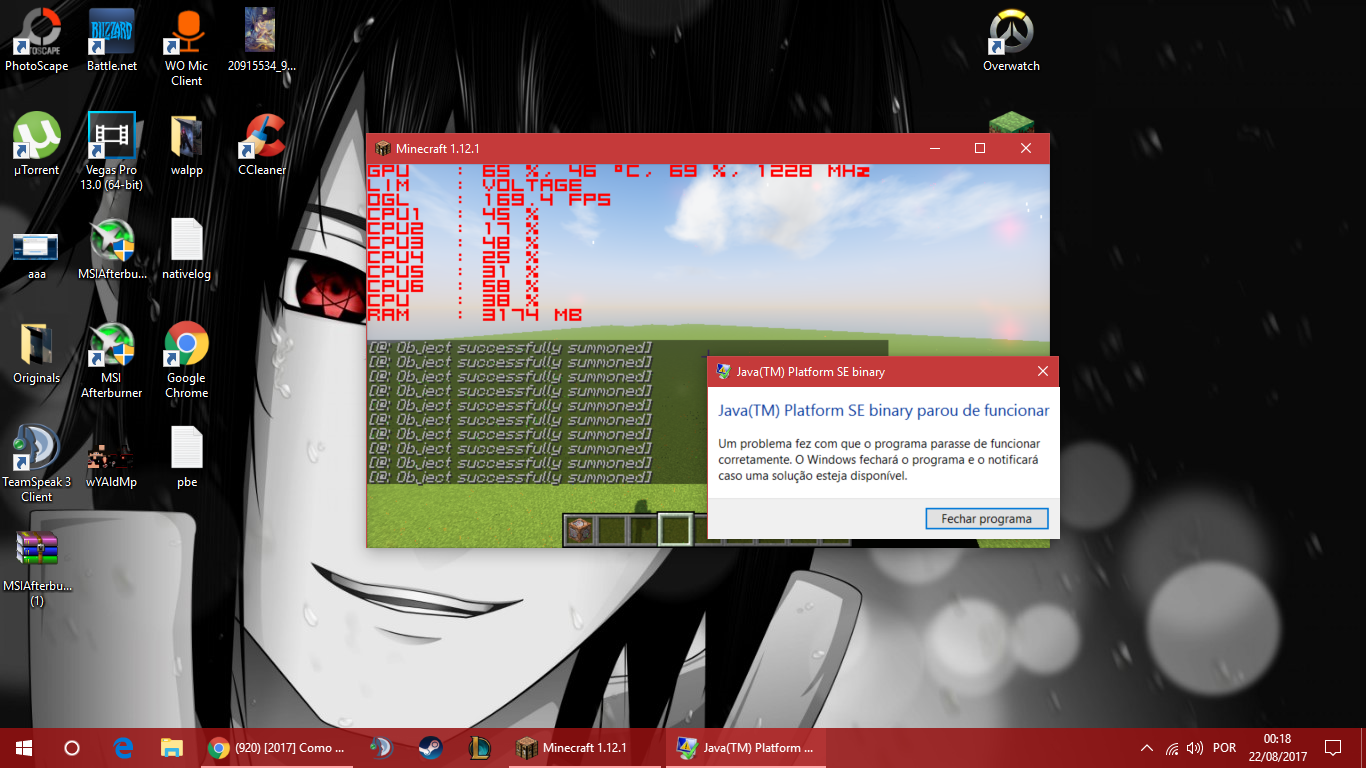This screenshot has height=768, width=1366.
Task: Close the Java(TM) Platform SE binary dialog
Action: [1043, 371]
